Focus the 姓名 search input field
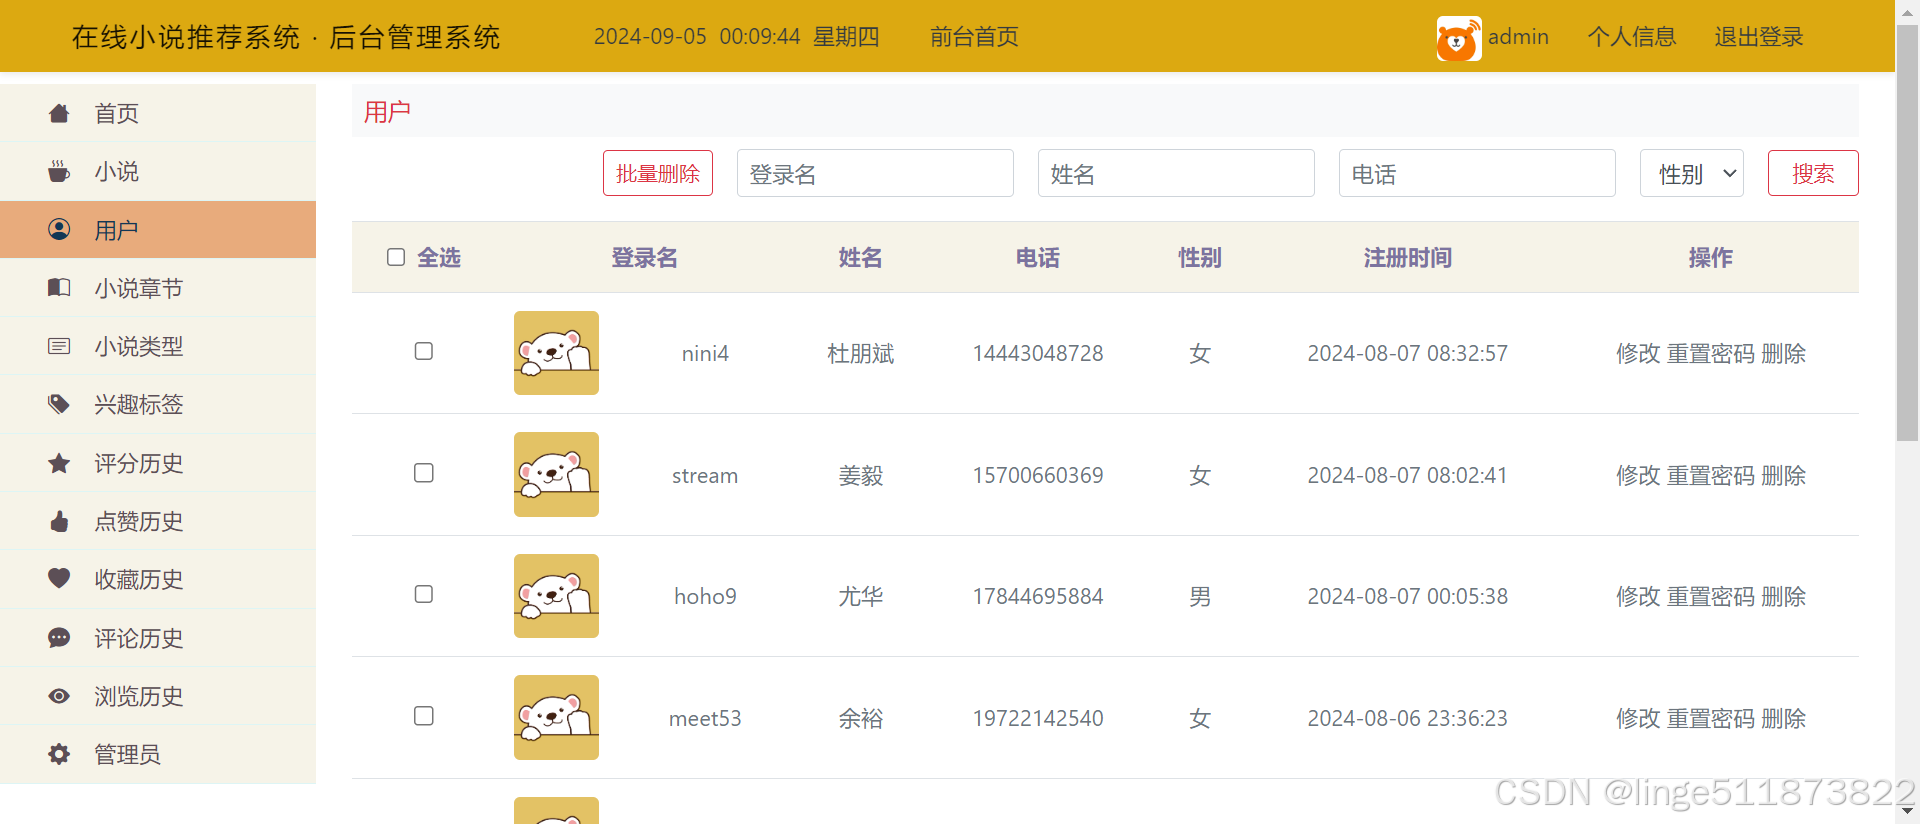1920x824 pixels. 1176,173
